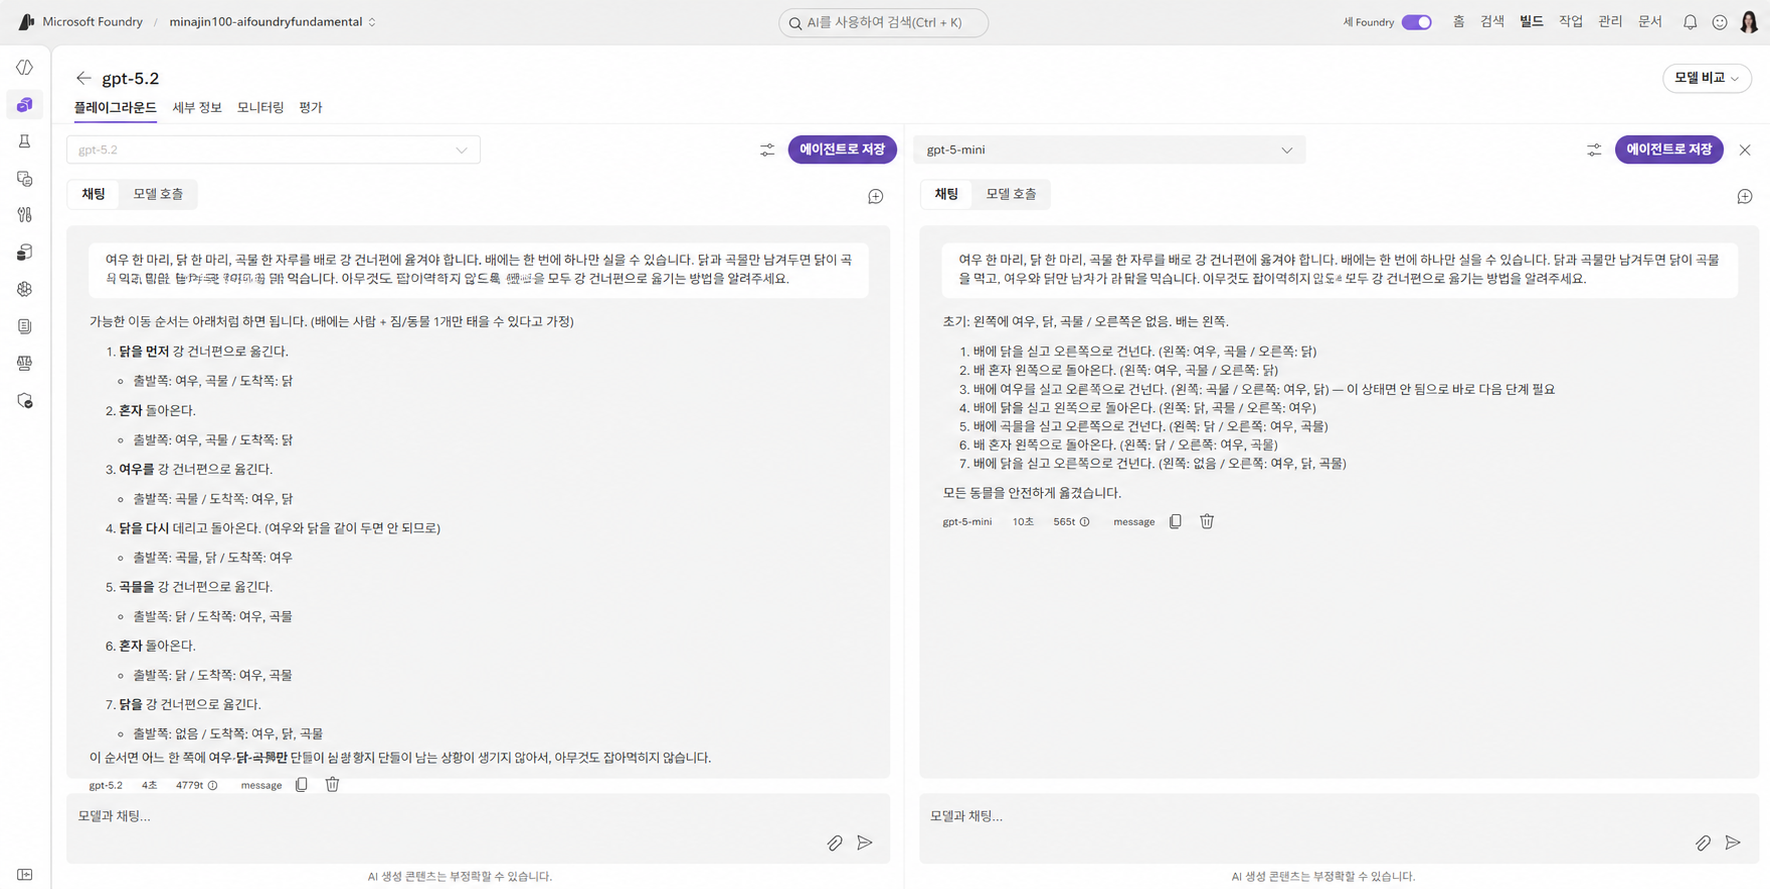
Task: Attach file in gpt-5-mini chat input
Action: [1703, 843]
